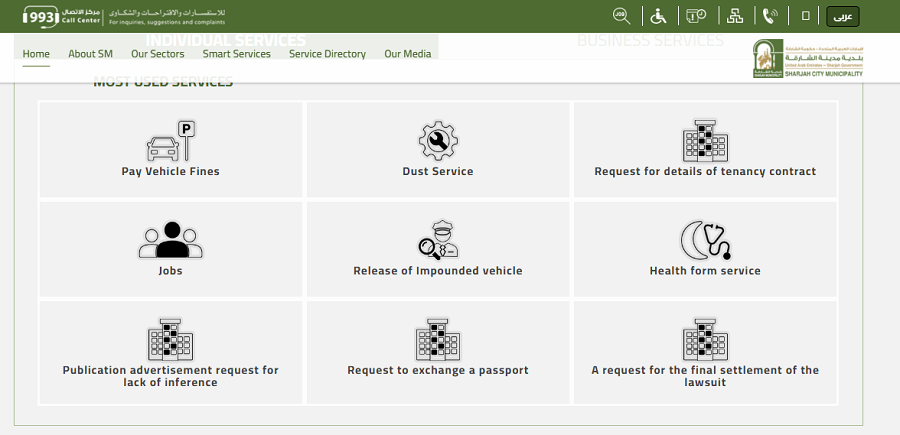
Task: Click the 993 Call Center logo
Action: [x=62, y=16]
